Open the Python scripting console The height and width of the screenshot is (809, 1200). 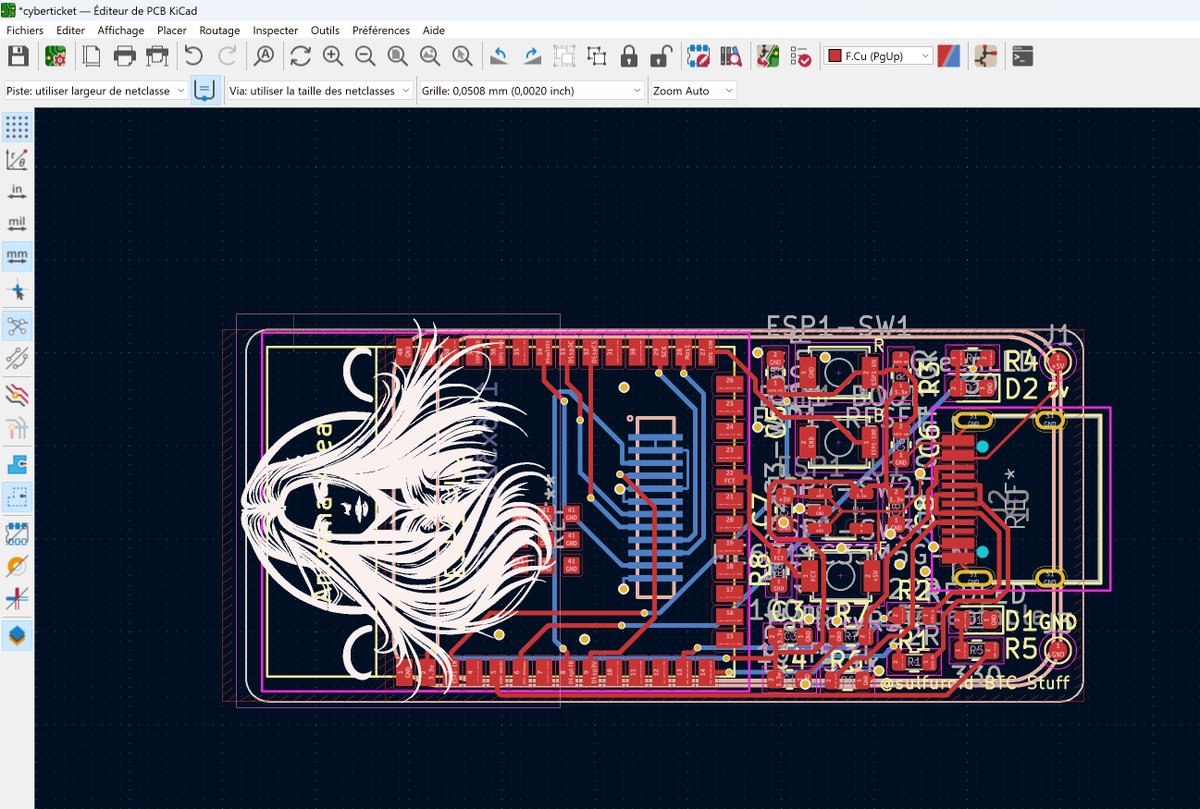pyautogui.click(x=1022, y=56)
